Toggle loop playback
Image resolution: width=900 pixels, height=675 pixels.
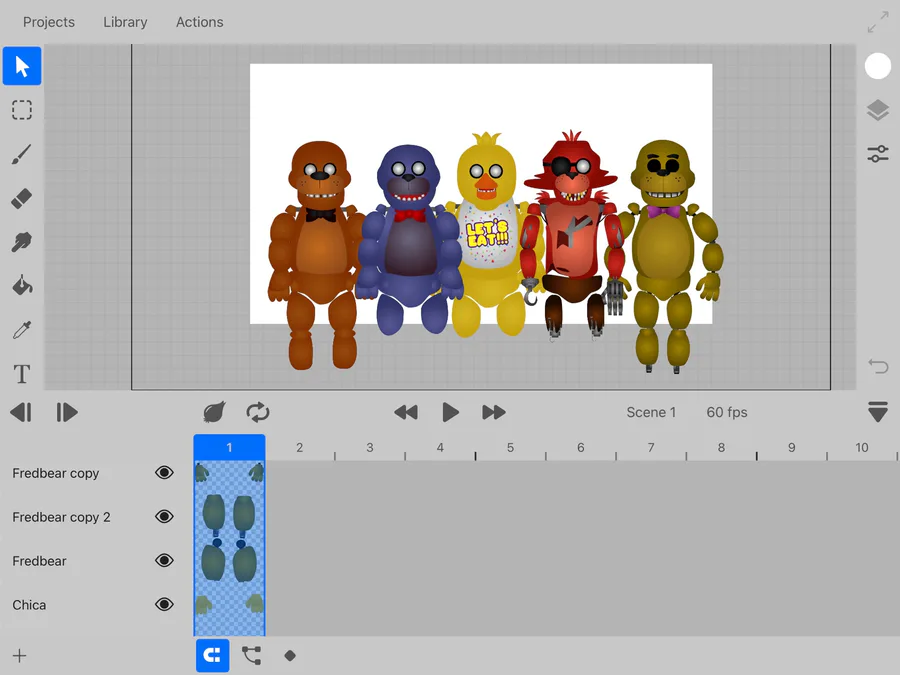(x=258, y=412)
